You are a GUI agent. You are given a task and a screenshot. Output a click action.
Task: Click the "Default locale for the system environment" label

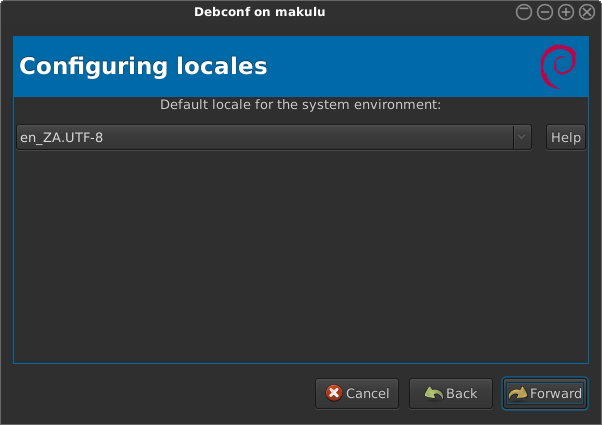[301, 104]
